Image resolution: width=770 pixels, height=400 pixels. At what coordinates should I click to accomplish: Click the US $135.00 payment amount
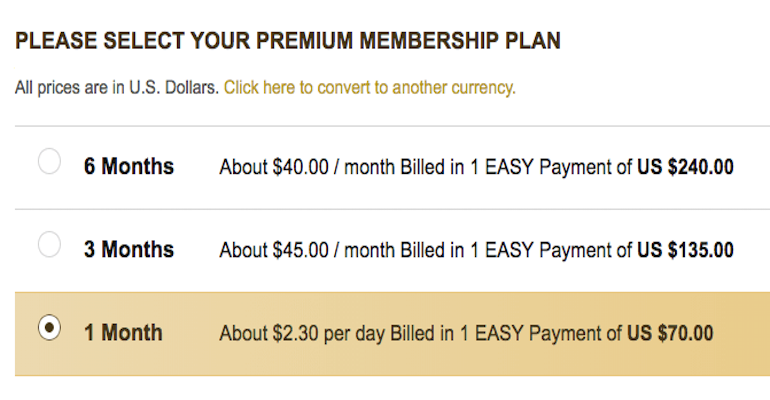click(x=685, y=250)
